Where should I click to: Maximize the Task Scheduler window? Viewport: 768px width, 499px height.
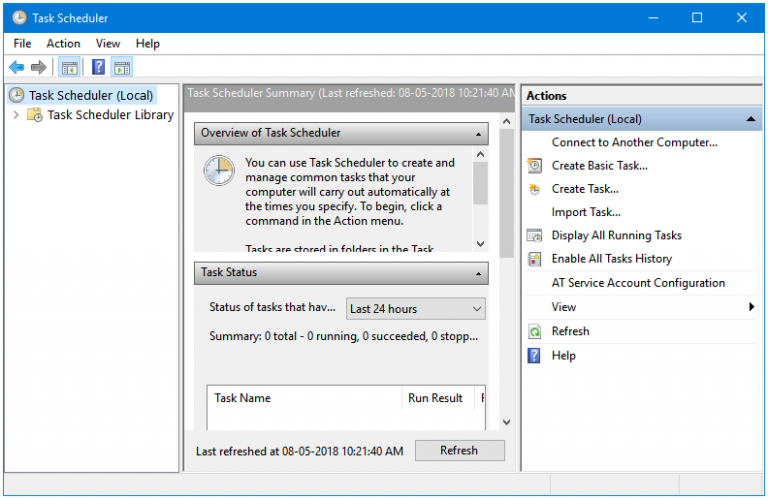(x=696, y=18)
